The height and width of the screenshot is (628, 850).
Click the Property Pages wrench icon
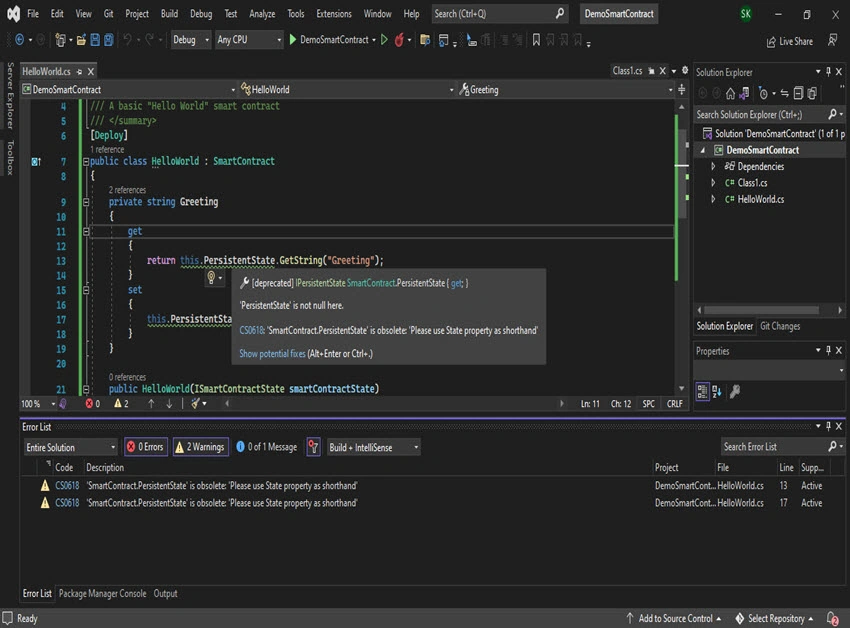coord(735,391)
